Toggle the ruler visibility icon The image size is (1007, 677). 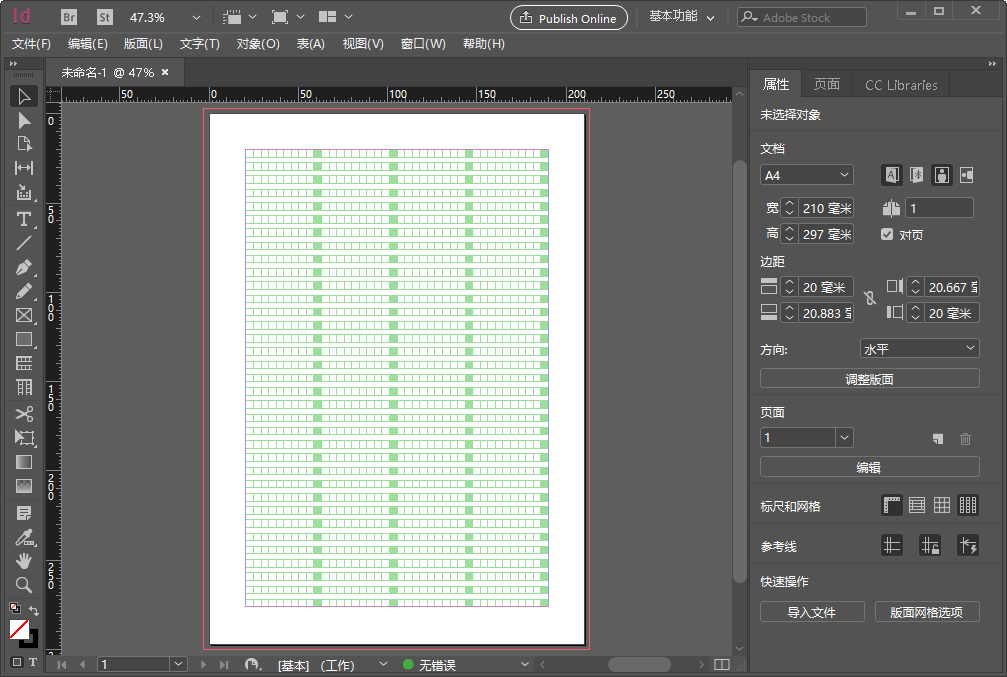coord(892,504)
